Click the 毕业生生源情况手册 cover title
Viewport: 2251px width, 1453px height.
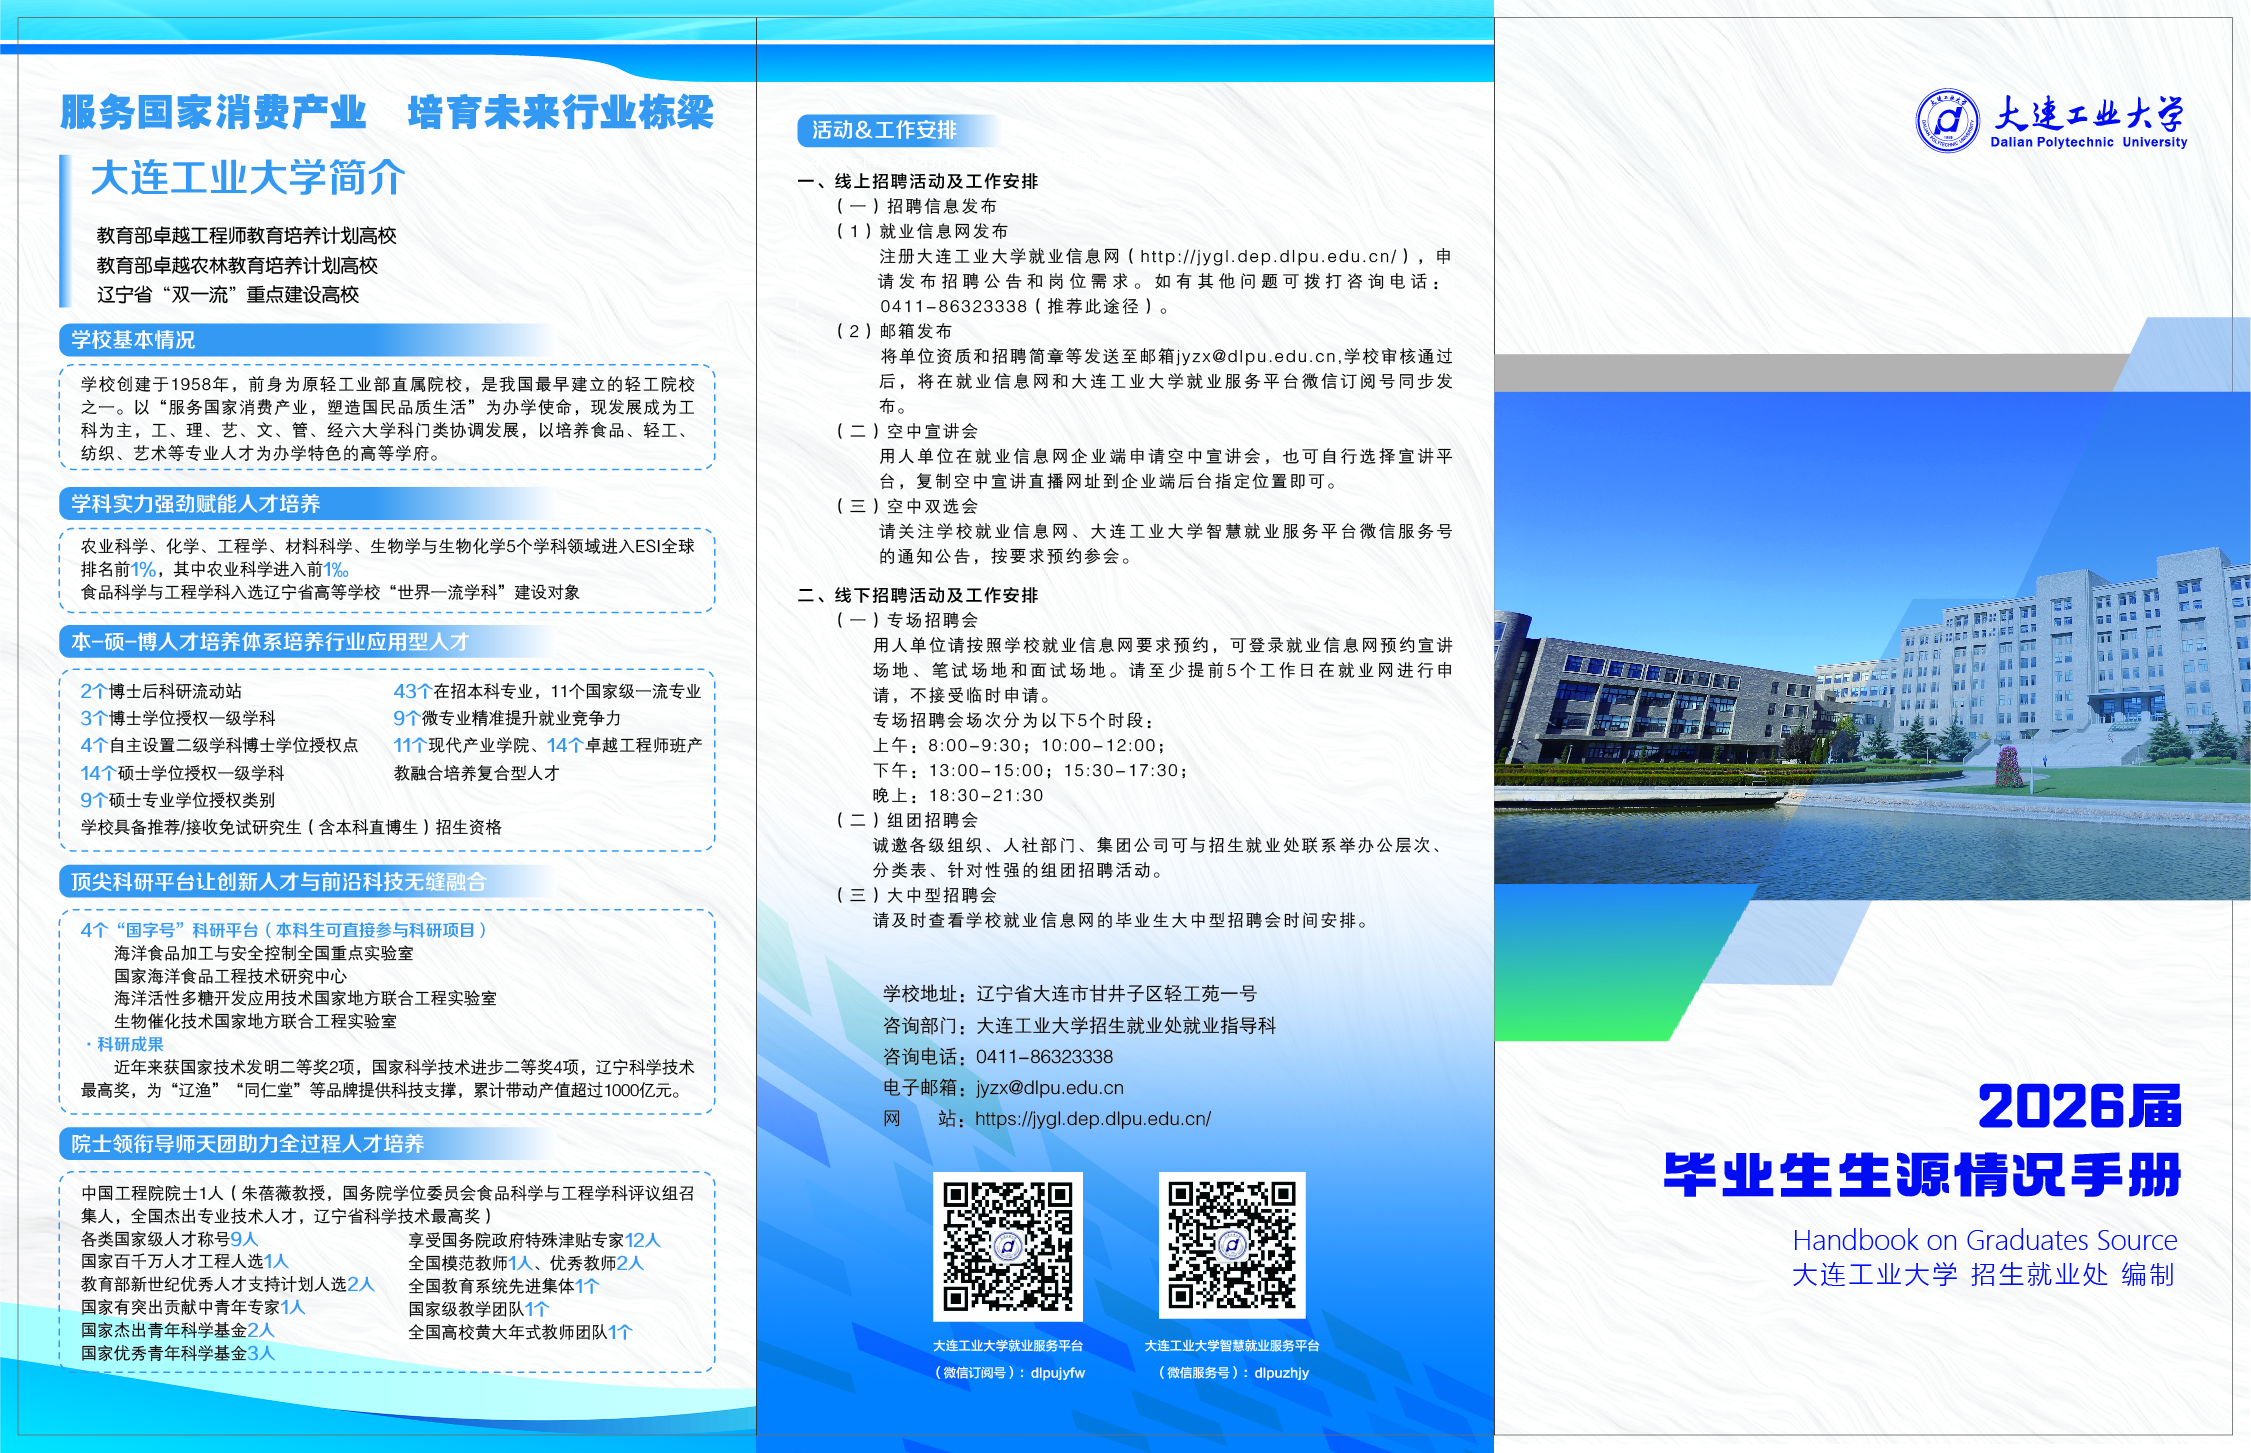tap(1922, 1175)
